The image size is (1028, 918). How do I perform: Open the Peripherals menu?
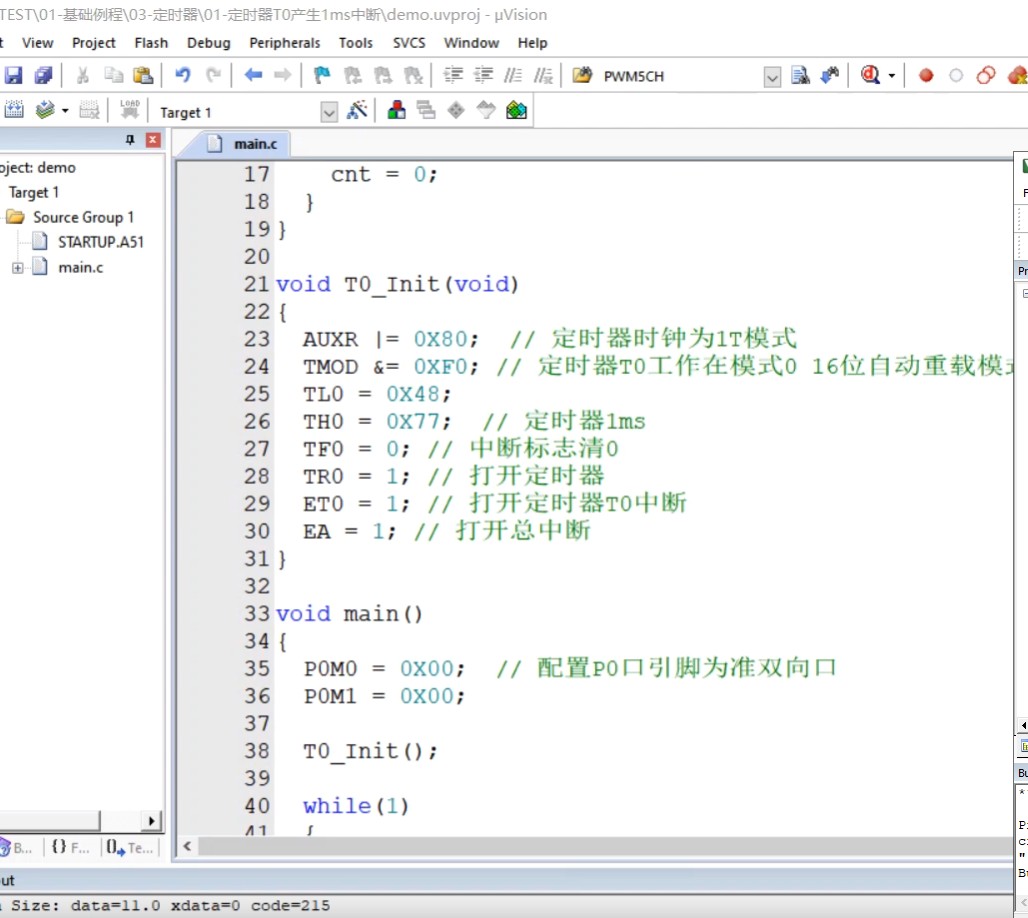coord(285,43)
